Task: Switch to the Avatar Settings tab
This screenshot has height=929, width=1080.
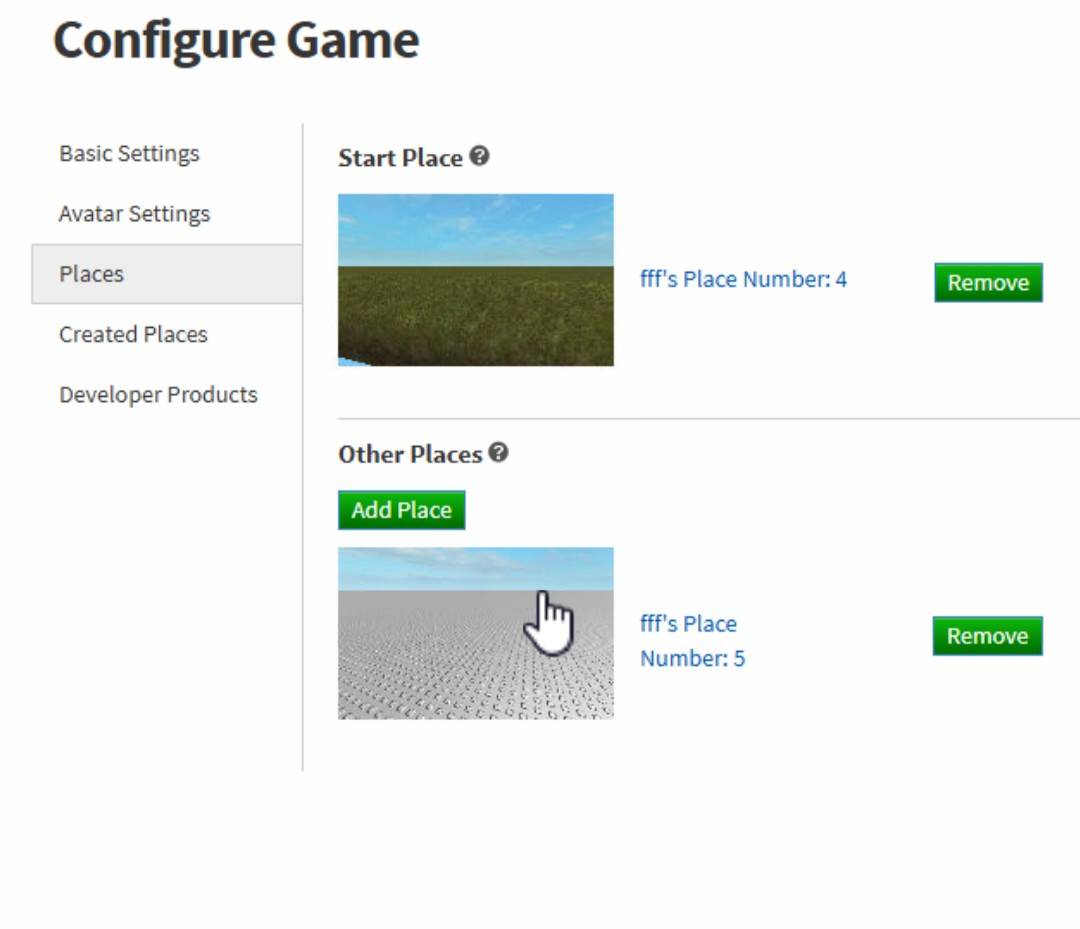Action: [x=134, y=214]
